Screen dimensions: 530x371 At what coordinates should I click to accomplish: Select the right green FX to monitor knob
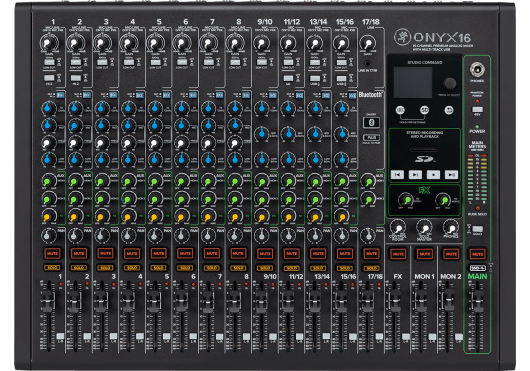(x=444, y=200)
